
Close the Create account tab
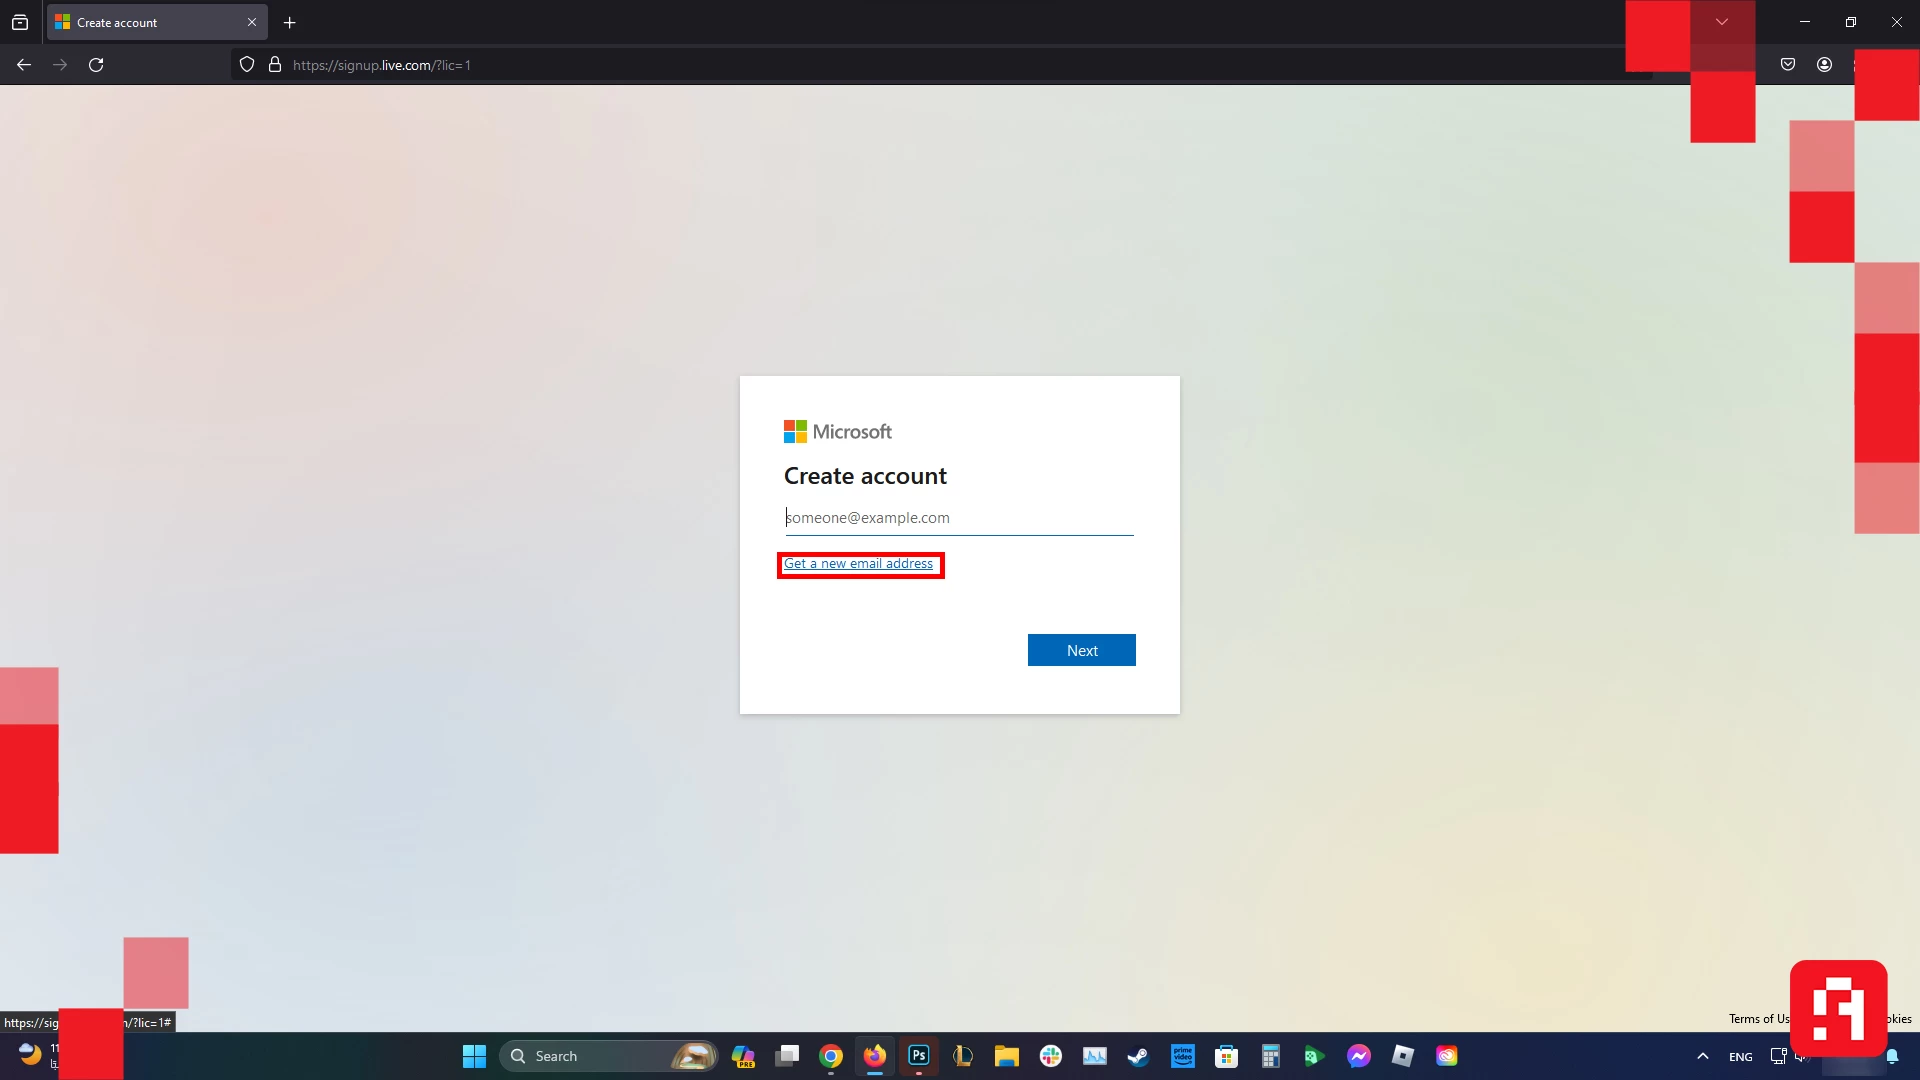point(252,22)
